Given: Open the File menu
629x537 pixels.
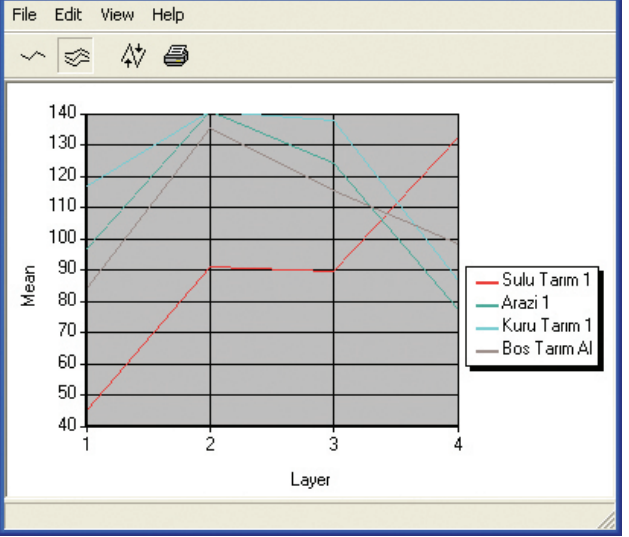Looking at the screenshot, I should (x=25, y=15).
